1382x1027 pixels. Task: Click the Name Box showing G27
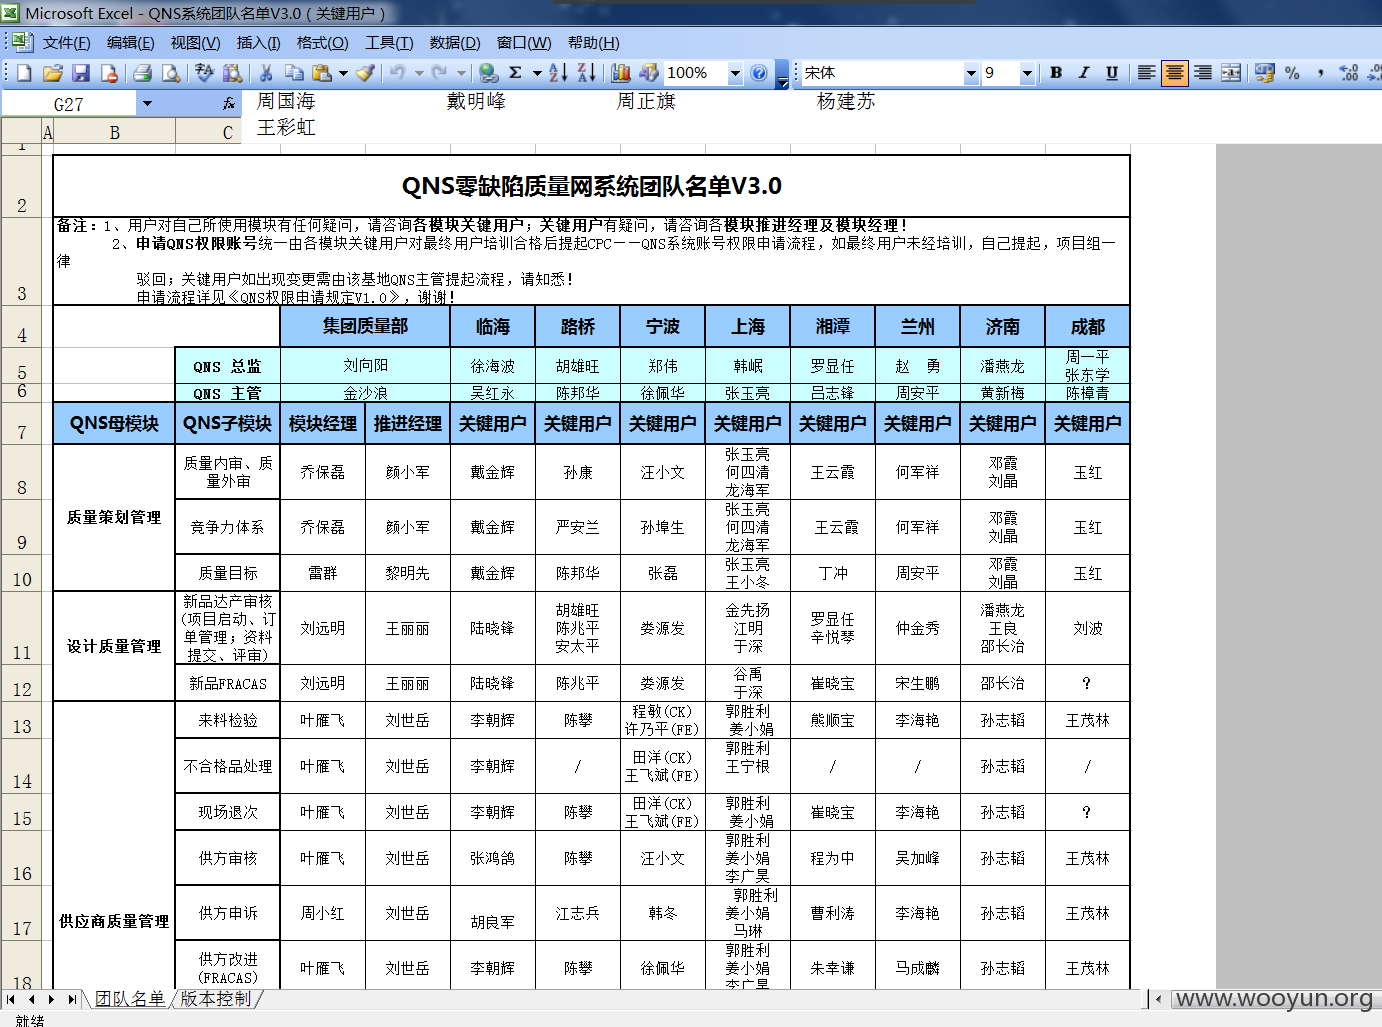(69, 103)
